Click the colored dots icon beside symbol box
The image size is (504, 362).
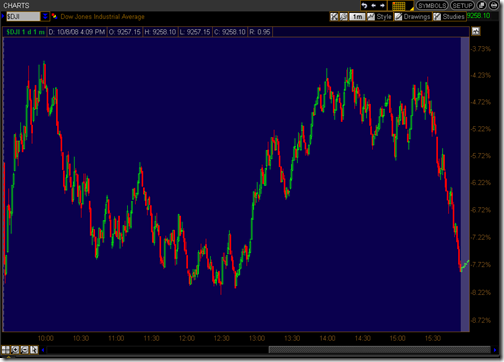[54, 16]
